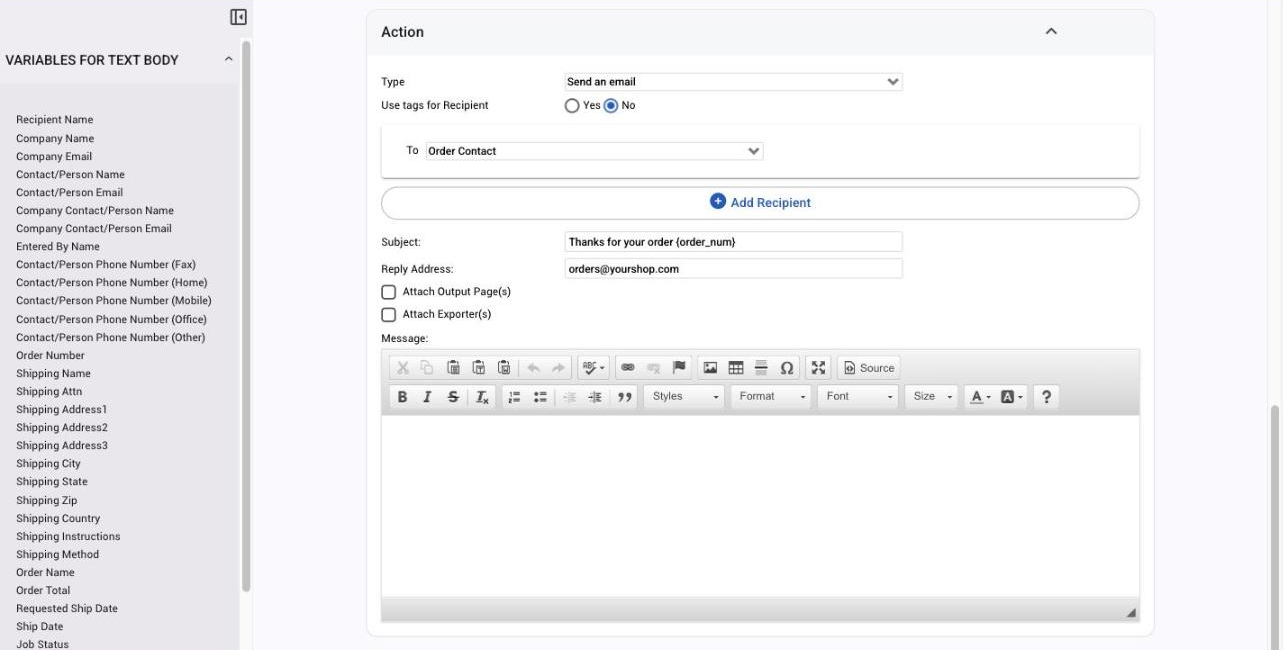Open the spell check ABC button

[x=593, y=368]
